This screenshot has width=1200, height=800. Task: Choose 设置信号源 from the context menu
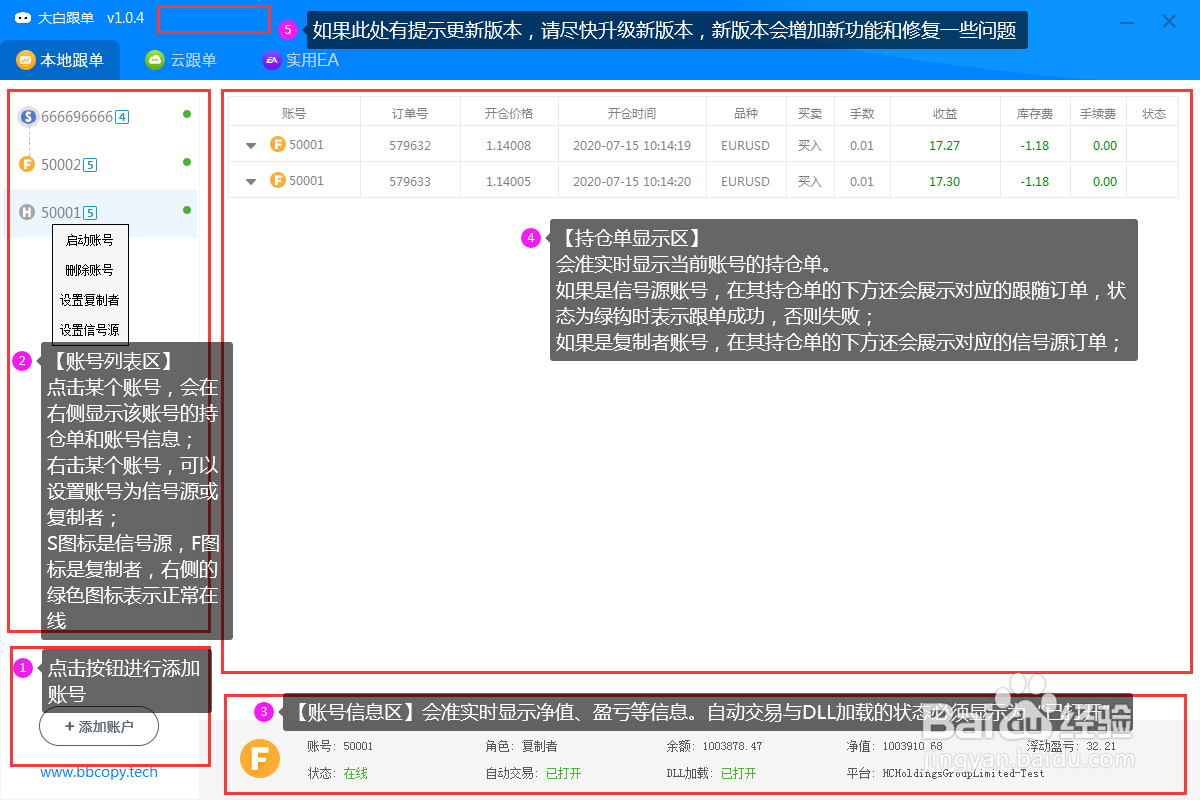(90, 329)
